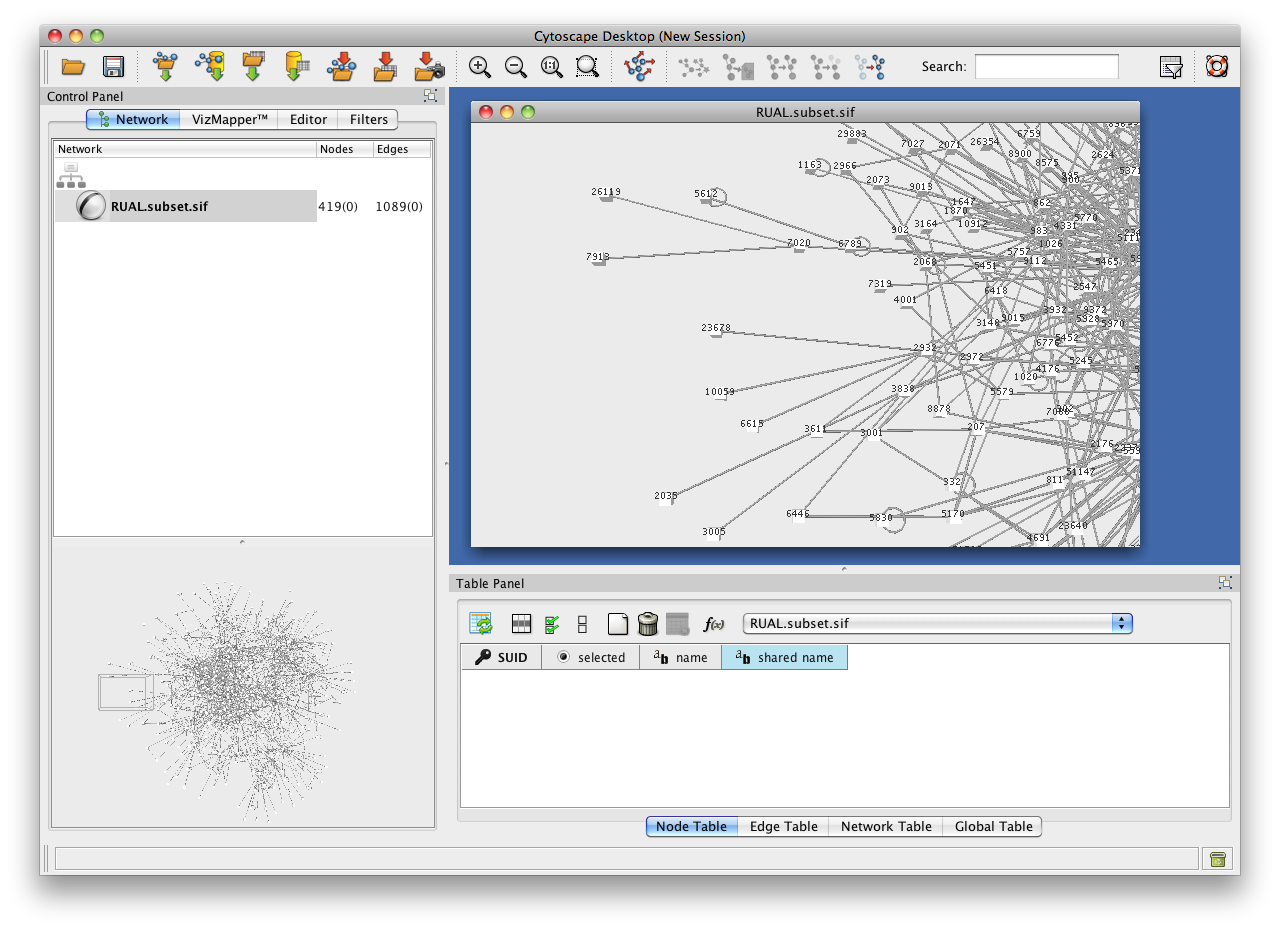Click the help lifebuoy icon
The height and width of the screenshot is (930, 1280).
click(1216, 67)
